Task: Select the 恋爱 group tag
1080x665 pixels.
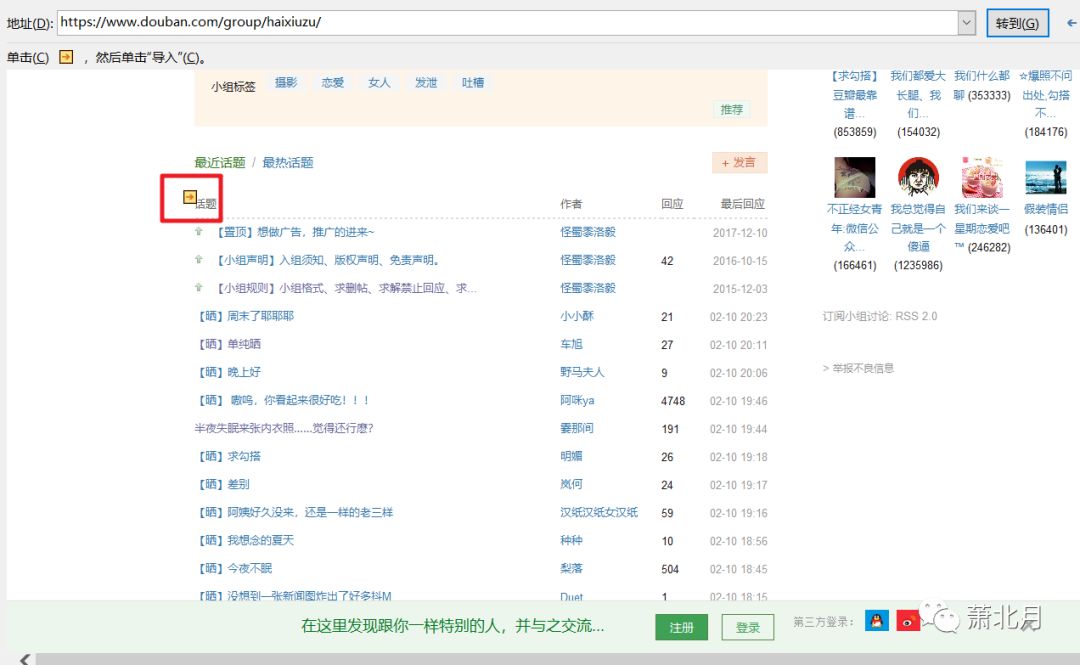Action: click(333, 83)
